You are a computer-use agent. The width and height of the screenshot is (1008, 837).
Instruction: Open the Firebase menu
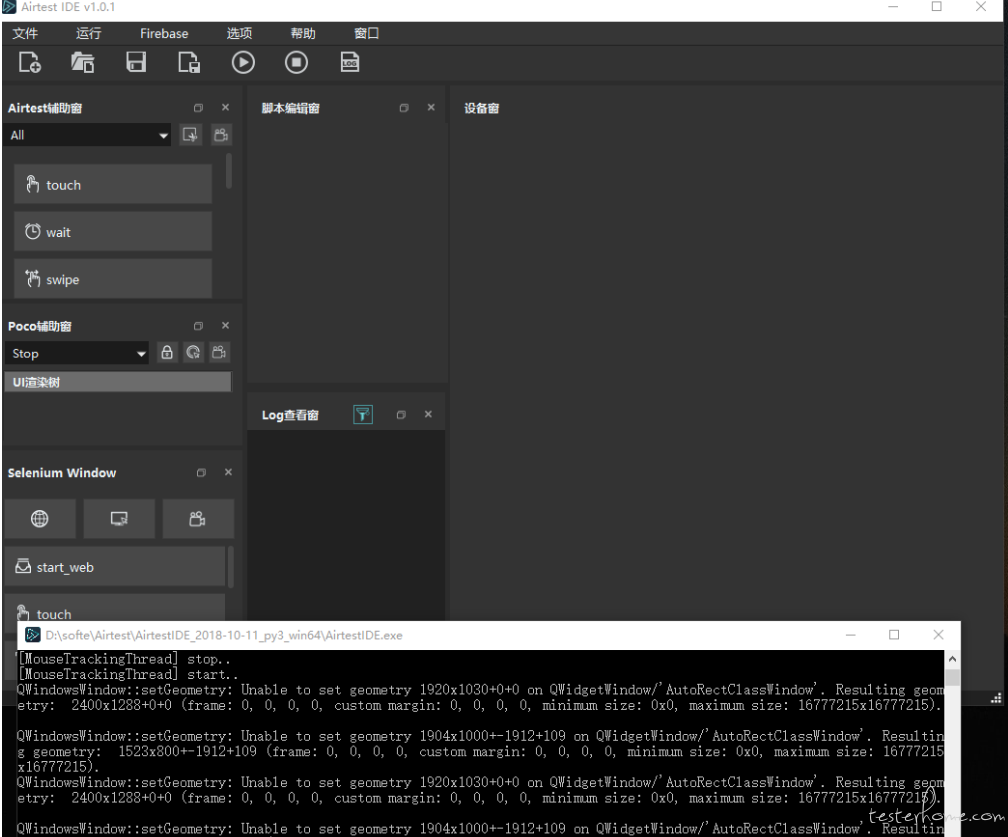point(164,33)
